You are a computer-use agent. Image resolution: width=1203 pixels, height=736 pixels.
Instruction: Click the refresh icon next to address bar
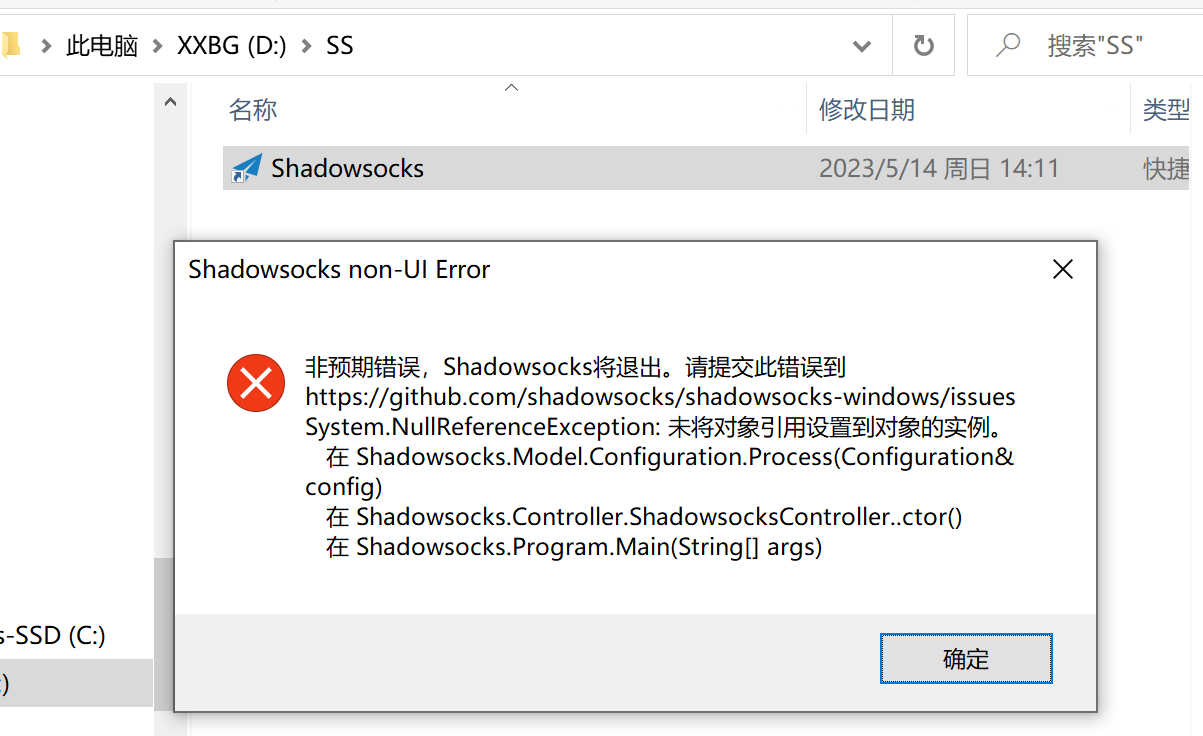tap(922, 45)
